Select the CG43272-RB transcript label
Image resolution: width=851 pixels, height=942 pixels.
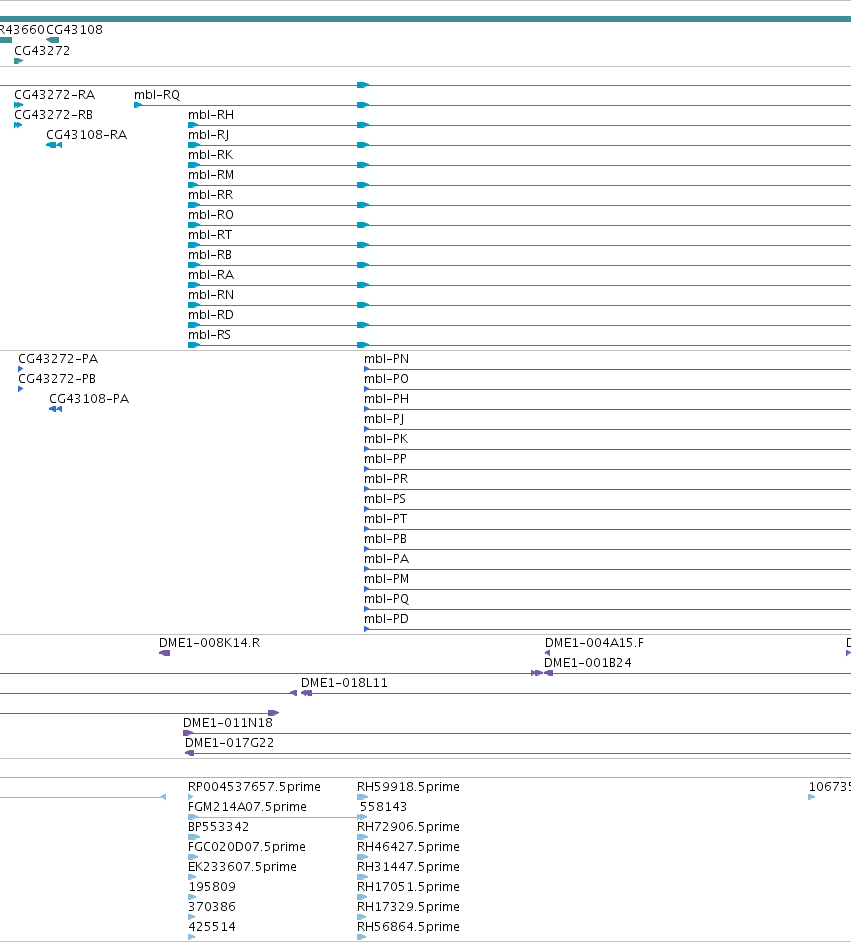tap(53, 114)
